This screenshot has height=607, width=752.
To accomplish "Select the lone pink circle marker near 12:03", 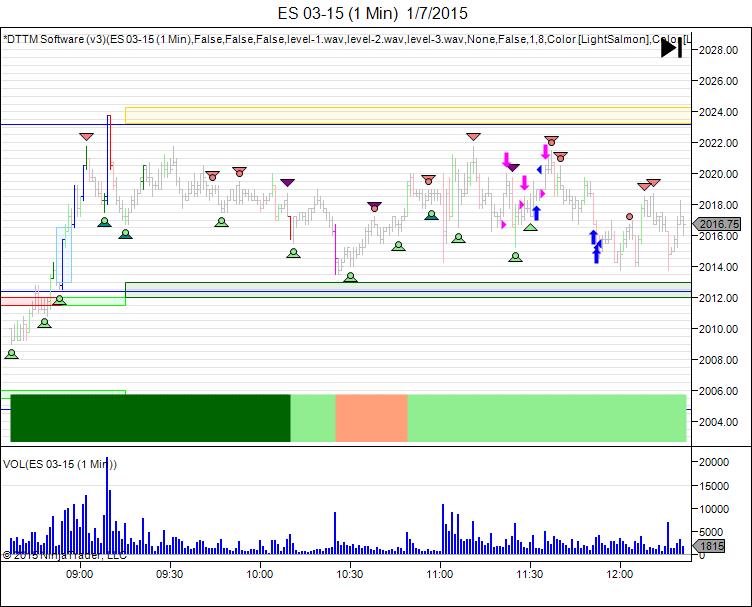I will click(629, 217).
